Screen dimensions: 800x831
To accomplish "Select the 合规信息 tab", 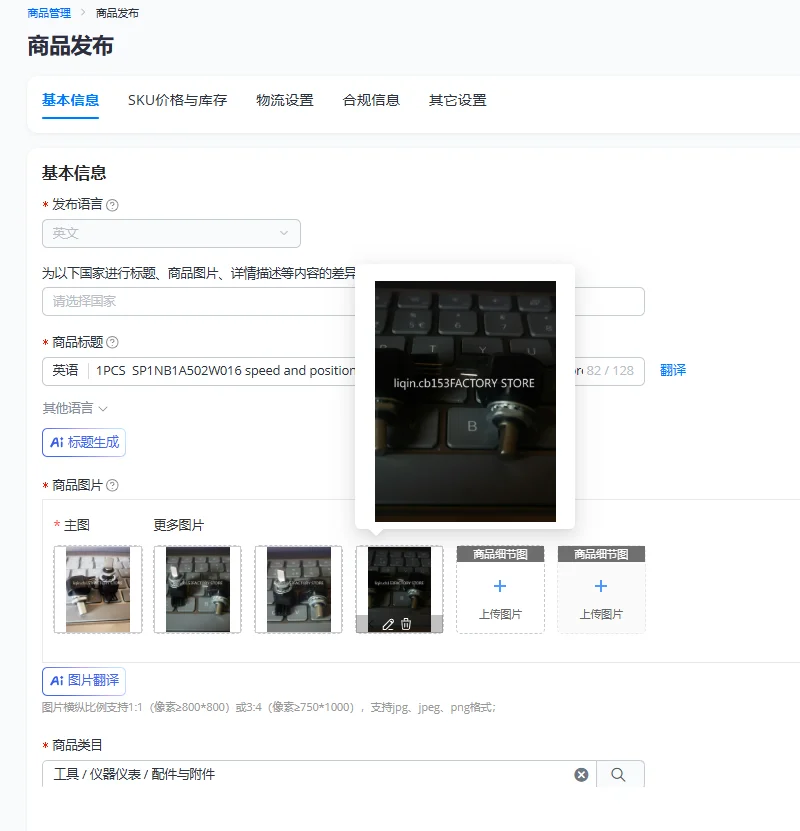I will pyautogui.click(x=371, y=100).
